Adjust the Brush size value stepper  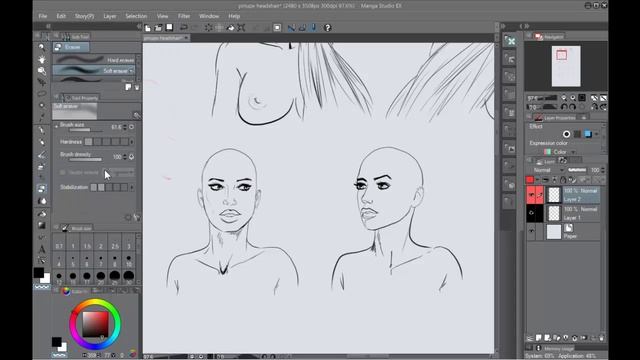[125, 127]
